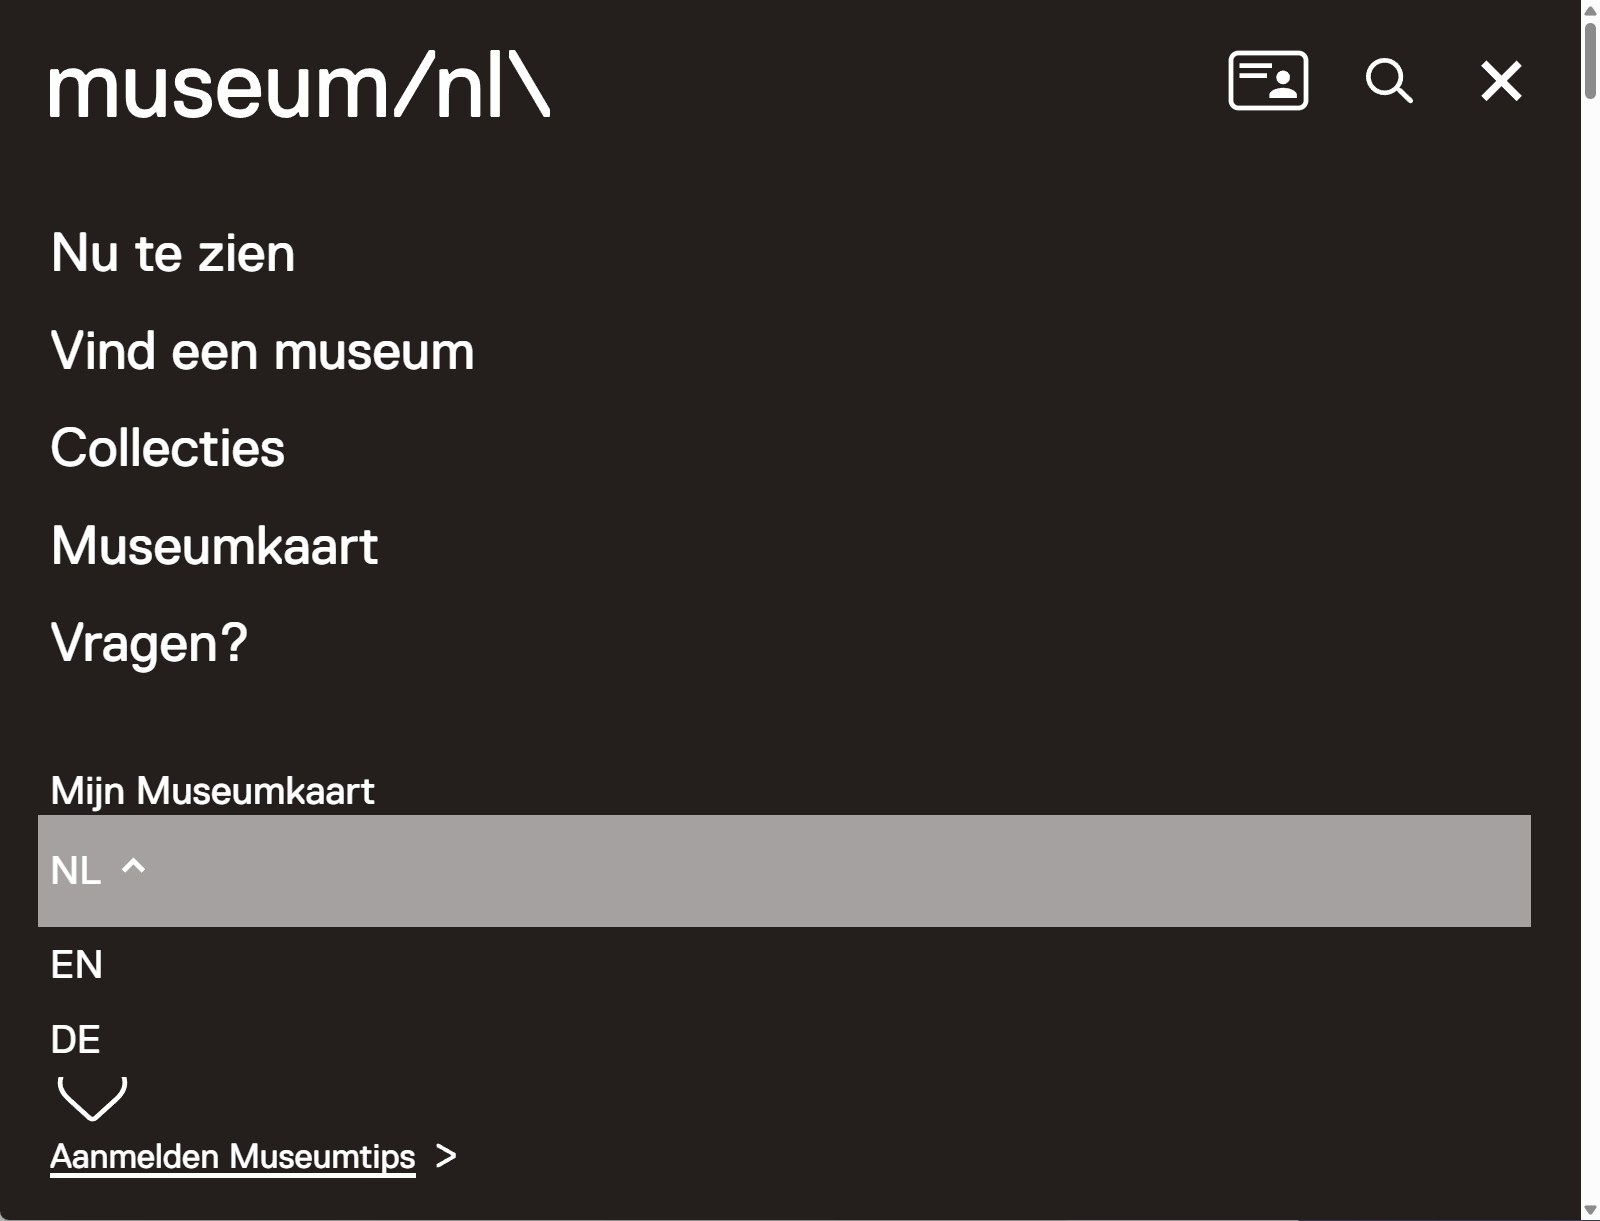Image resolution: width=1600 pixels, height=1221 pixels.
Task: Collapse the NL language chevron
Action: (133, 867)
